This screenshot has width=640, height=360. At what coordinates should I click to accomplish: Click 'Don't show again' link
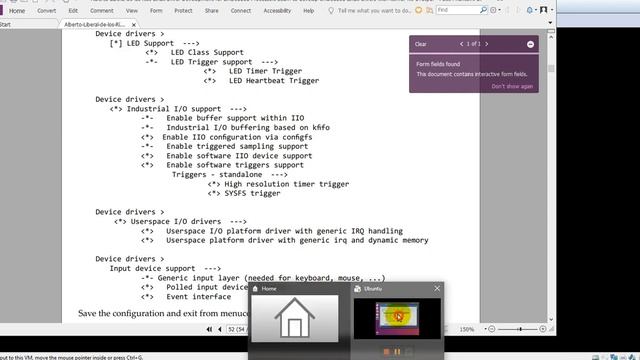click(x=512, y=86)
